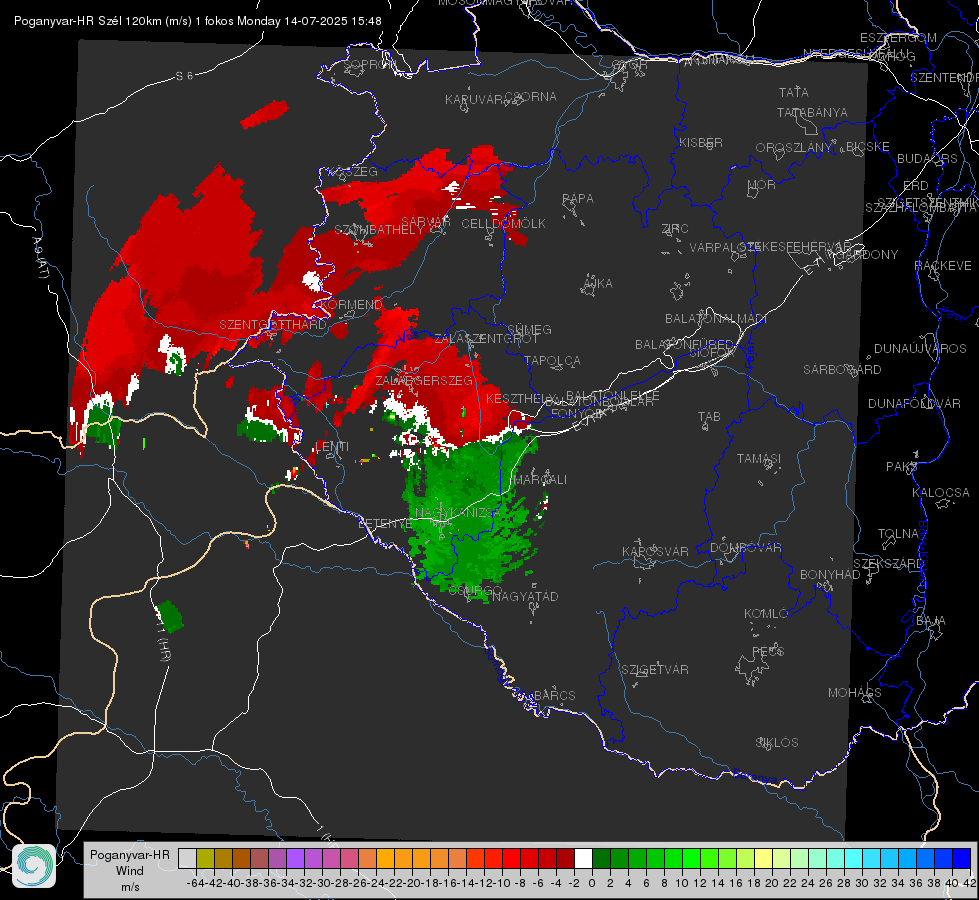Click the RACKEVE city label
979x900 pixels.
[x=943, y=266]
